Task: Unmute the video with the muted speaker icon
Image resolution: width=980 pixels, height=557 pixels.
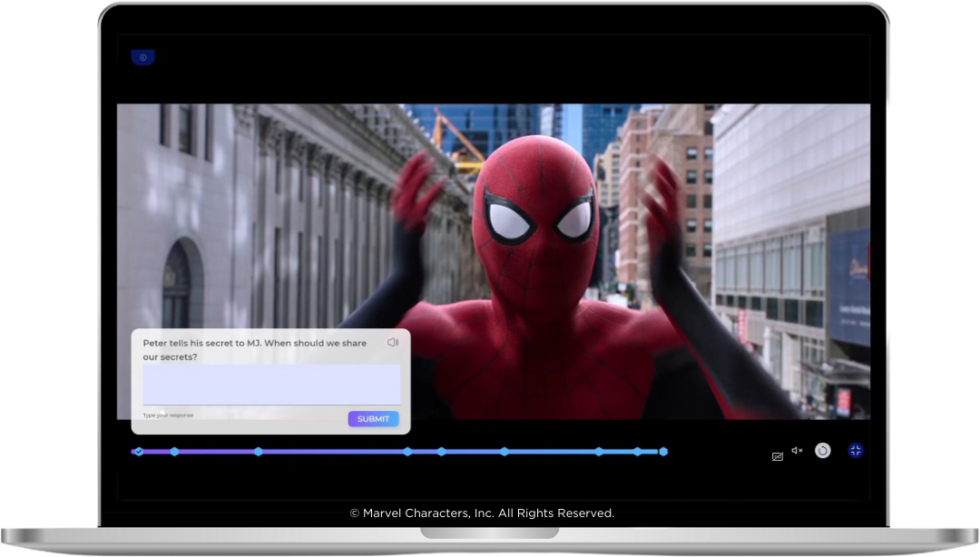Action: [x=797, y=451]
